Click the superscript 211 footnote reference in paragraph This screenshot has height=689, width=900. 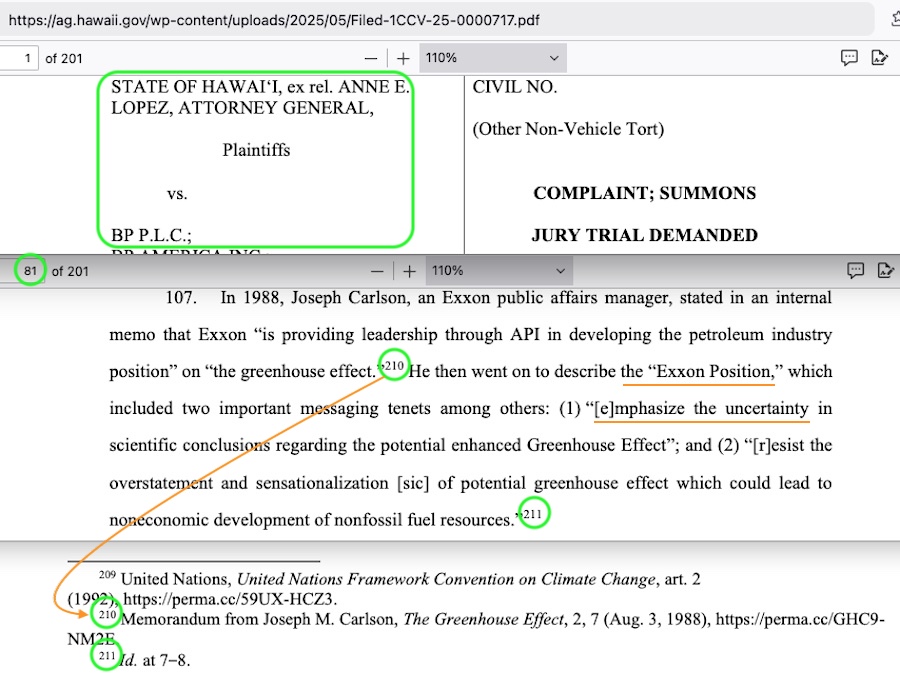click(533, 514)
